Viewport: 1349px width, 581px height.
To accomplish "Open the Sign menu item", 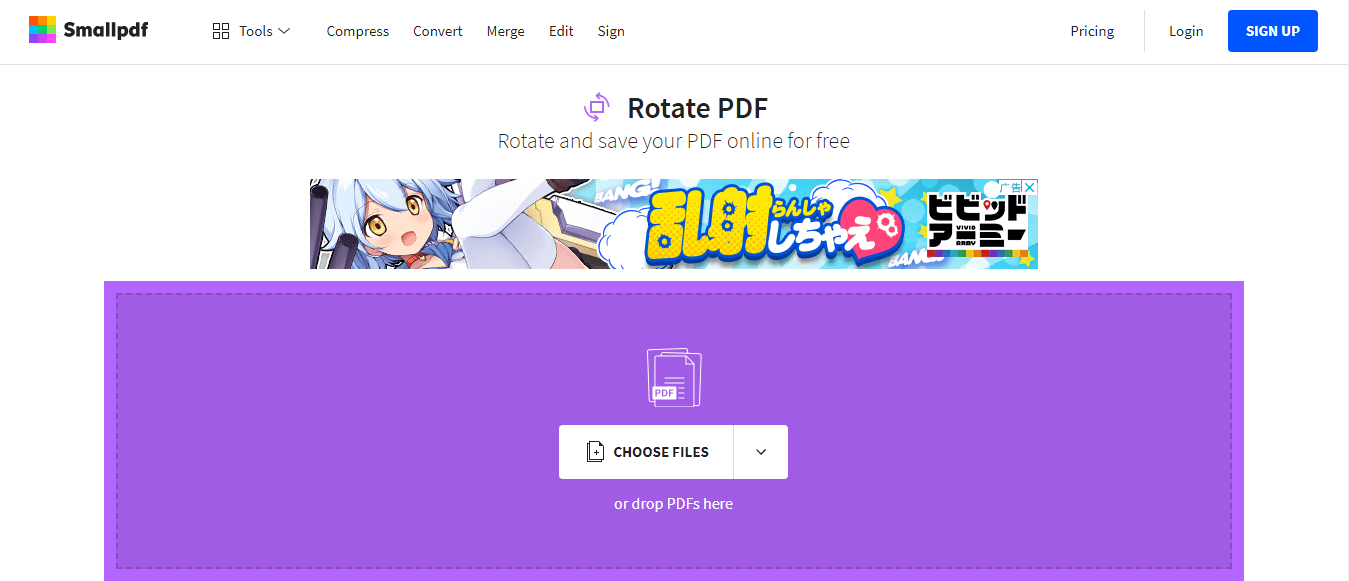I will [x=611, y=31].
